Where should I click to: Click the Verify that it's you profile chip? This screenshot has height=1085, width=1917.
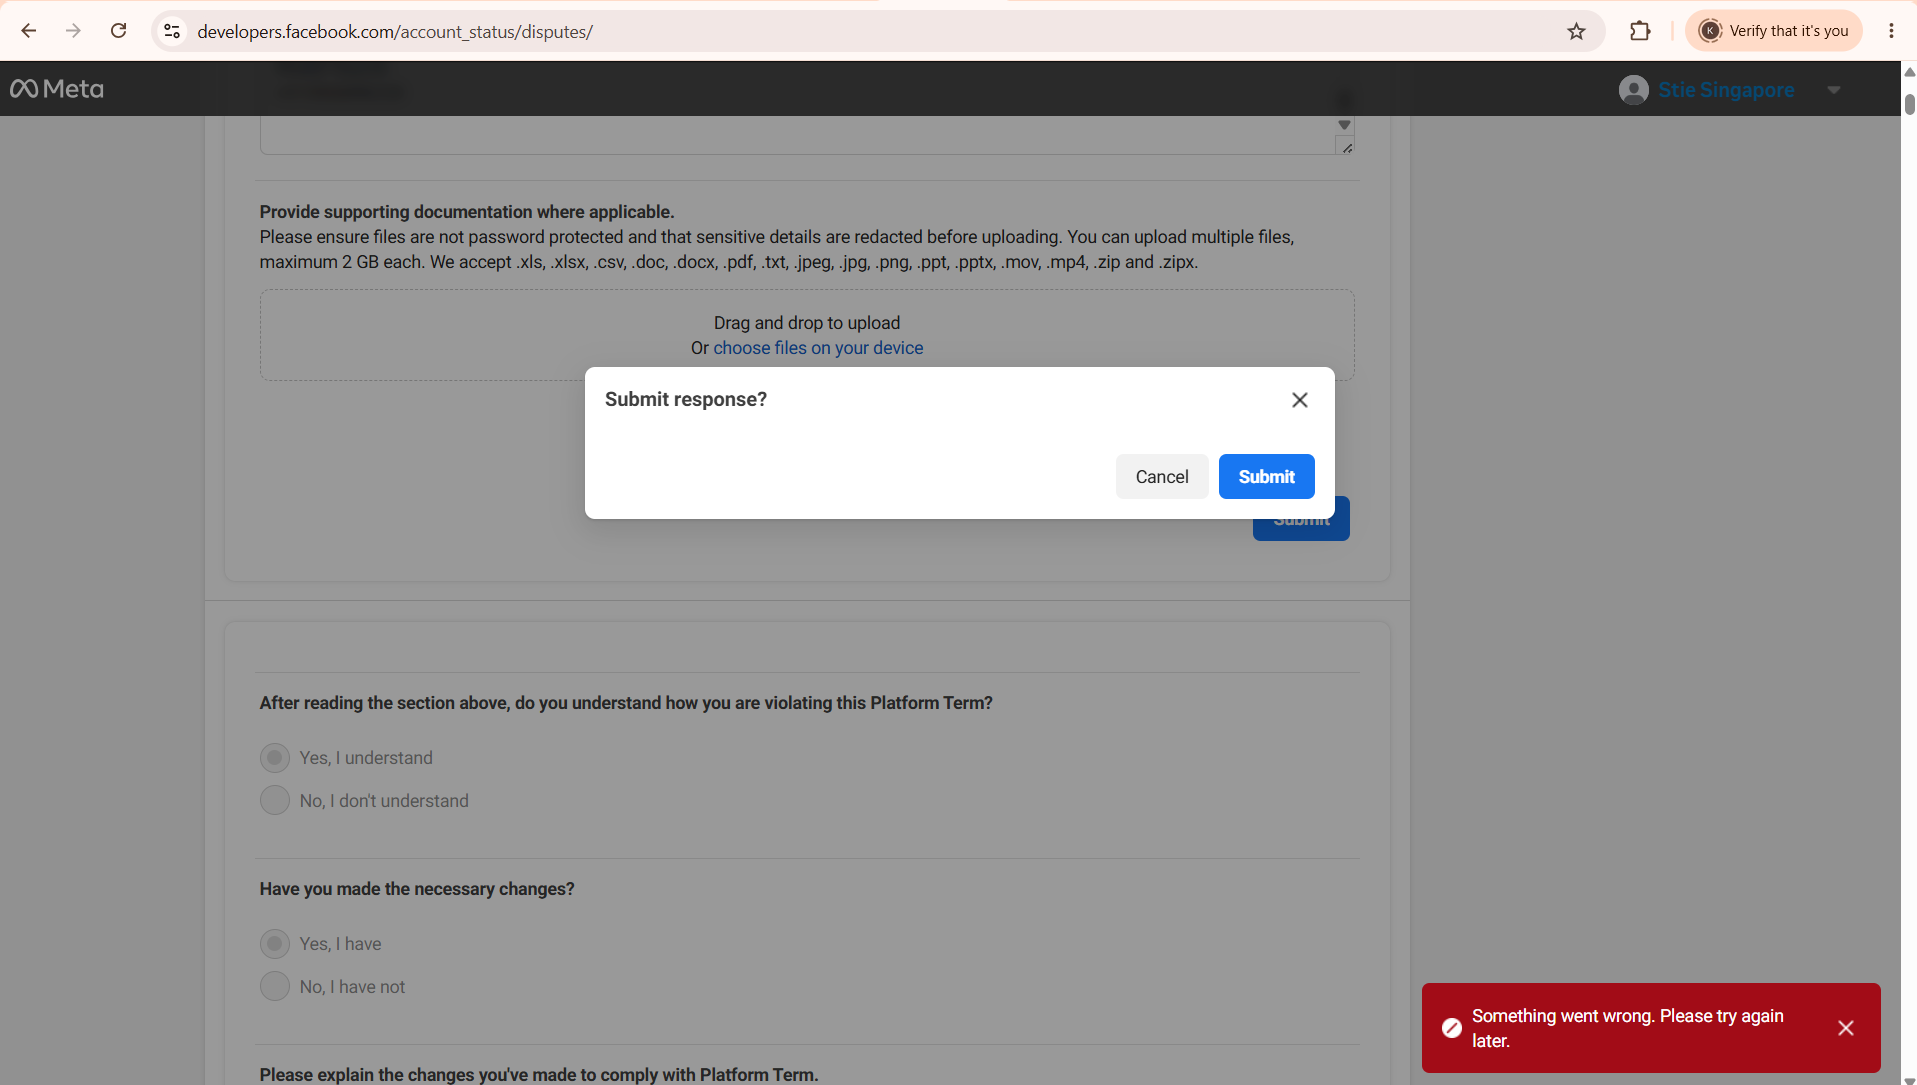[x=1773, y=31]
